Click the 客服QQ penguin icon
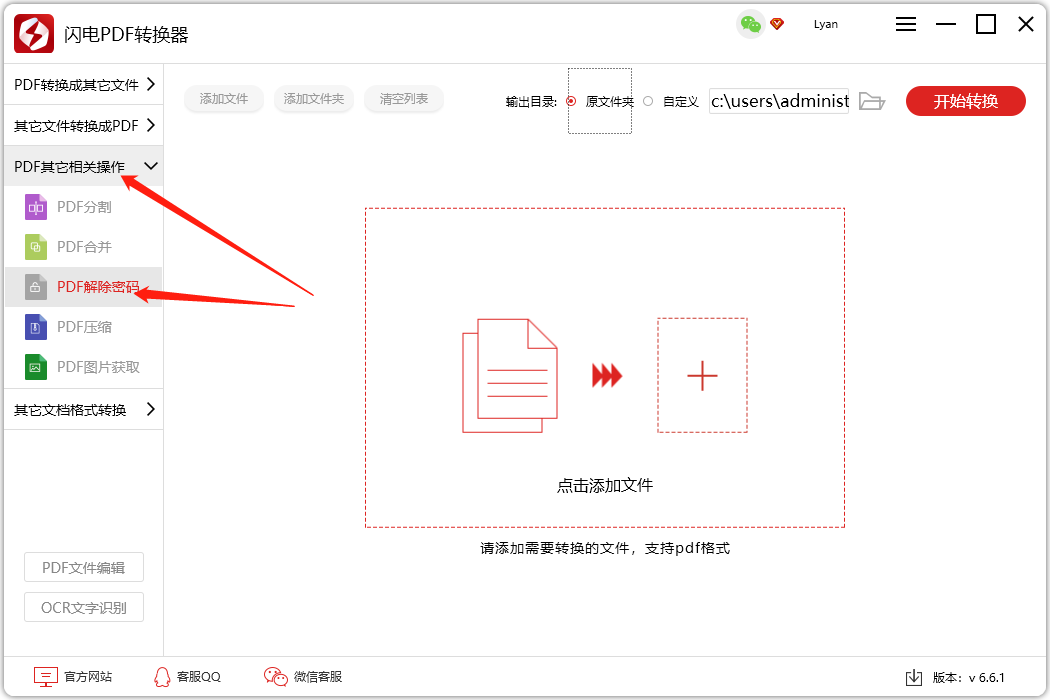Image resolution: width=1050 pixels, height=700 pixels. [162, 677]
